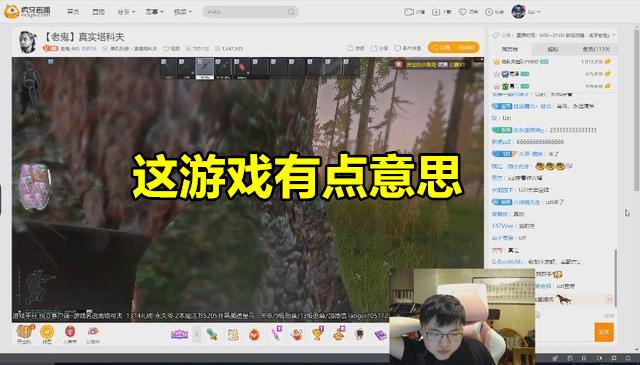The width and height of the screenshot is (640, 365).
Task: Open the 首页 home navigation item
Action: [x=73, y=12]
